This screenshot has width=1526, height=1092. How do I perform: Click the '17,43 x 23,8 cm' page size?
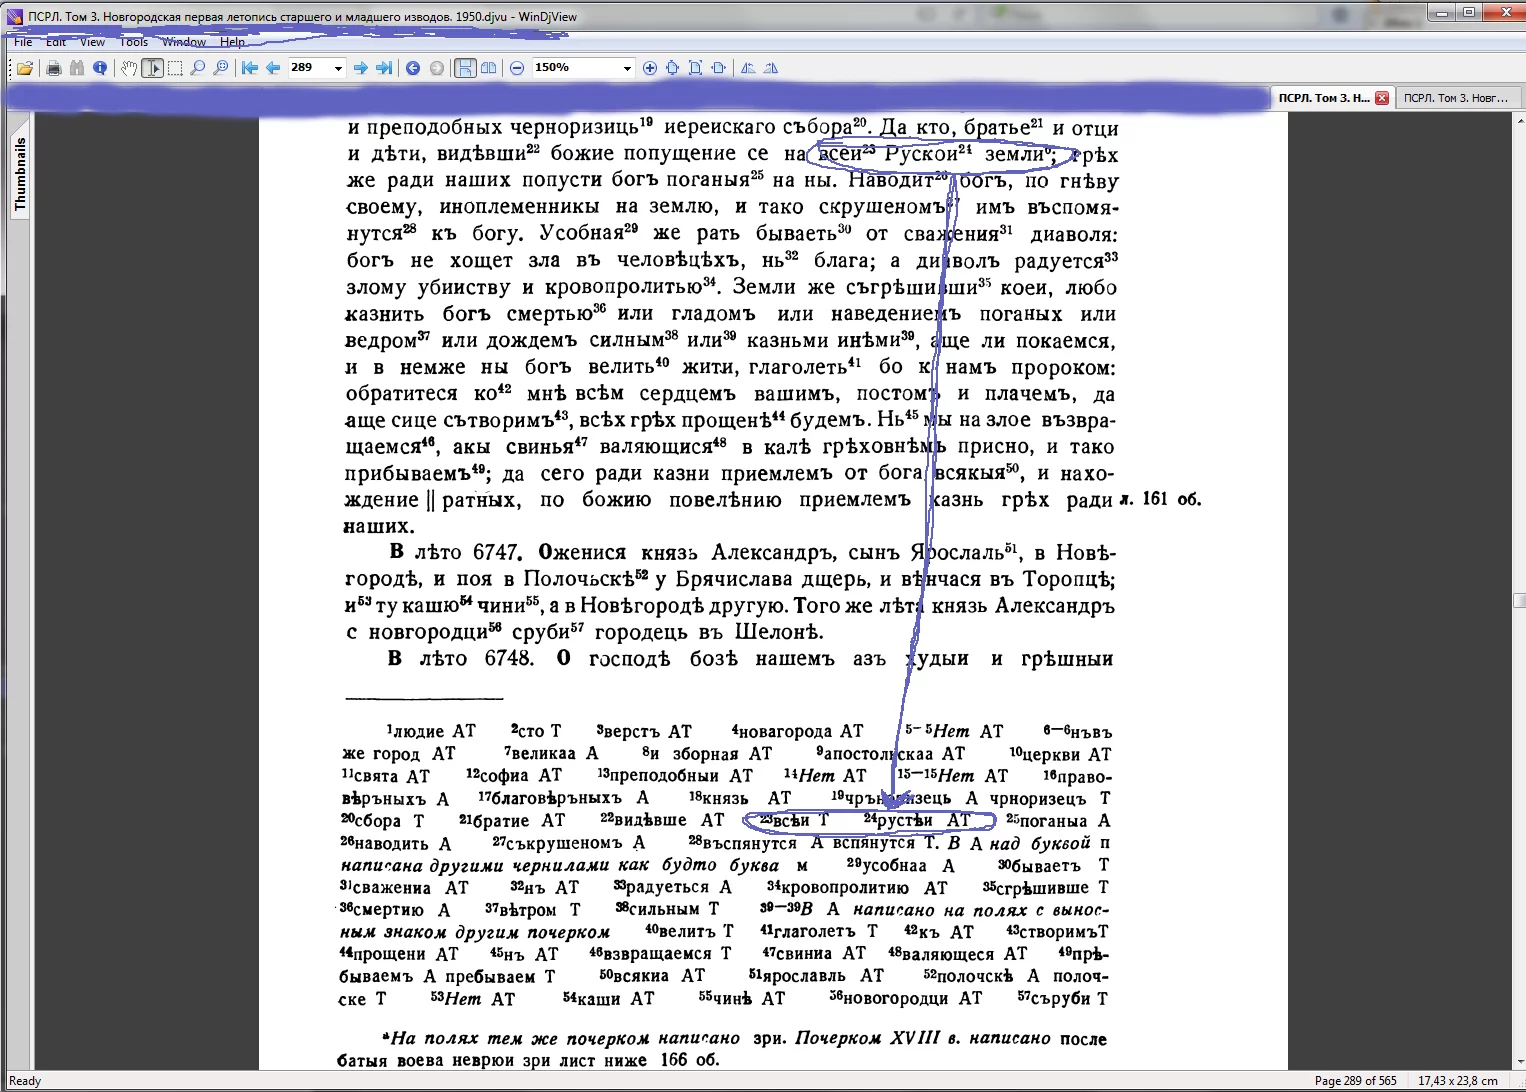(1458, 1081)
